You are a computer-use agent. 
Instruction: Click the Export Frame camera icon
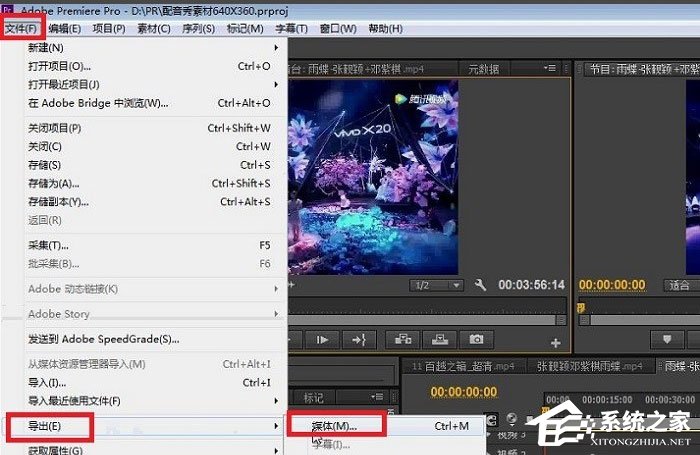click(477, 340)
